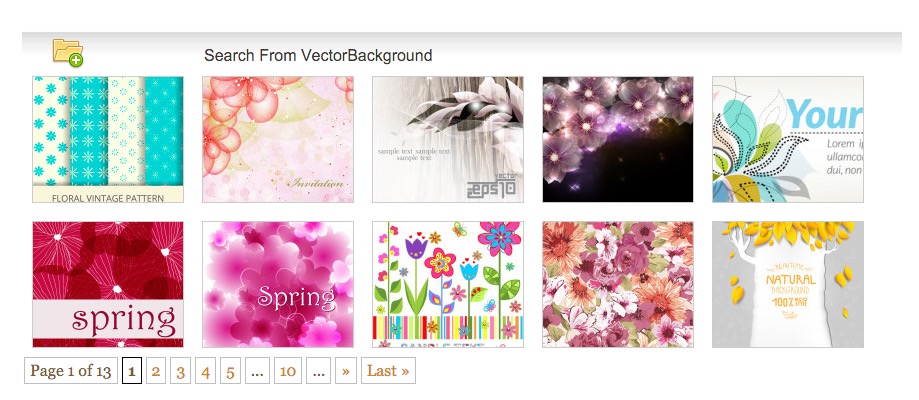The height and width of the screenshot is (400, 919).
Task: Select the watercolor floral pattern thumbnail
Action: pyautogui.click(x=618, y=284)
